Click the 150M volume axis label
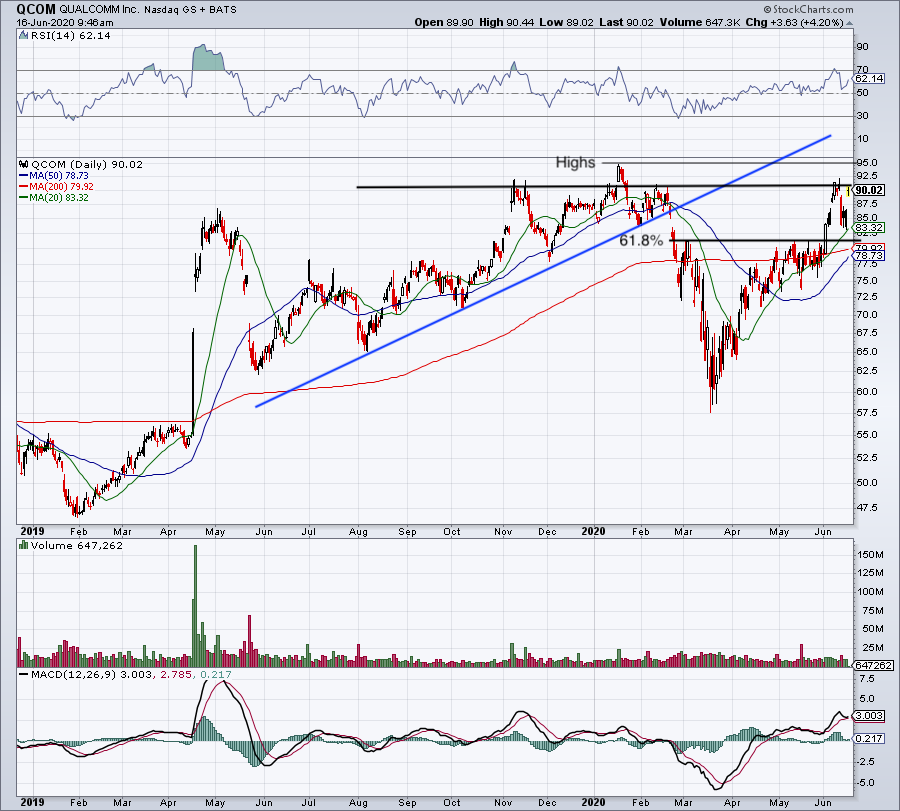Viewport: 900px width, 811px height. (870, 554)
